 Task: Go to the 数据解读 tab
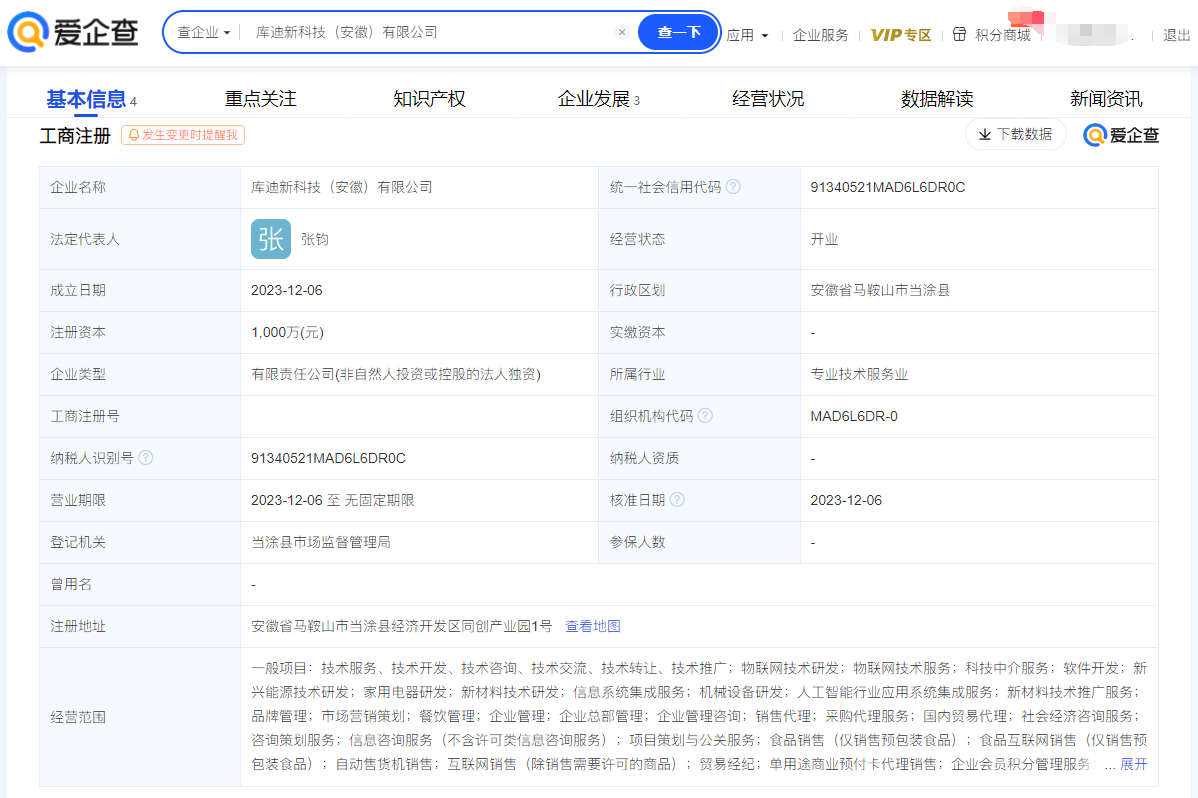coord(937,99)
